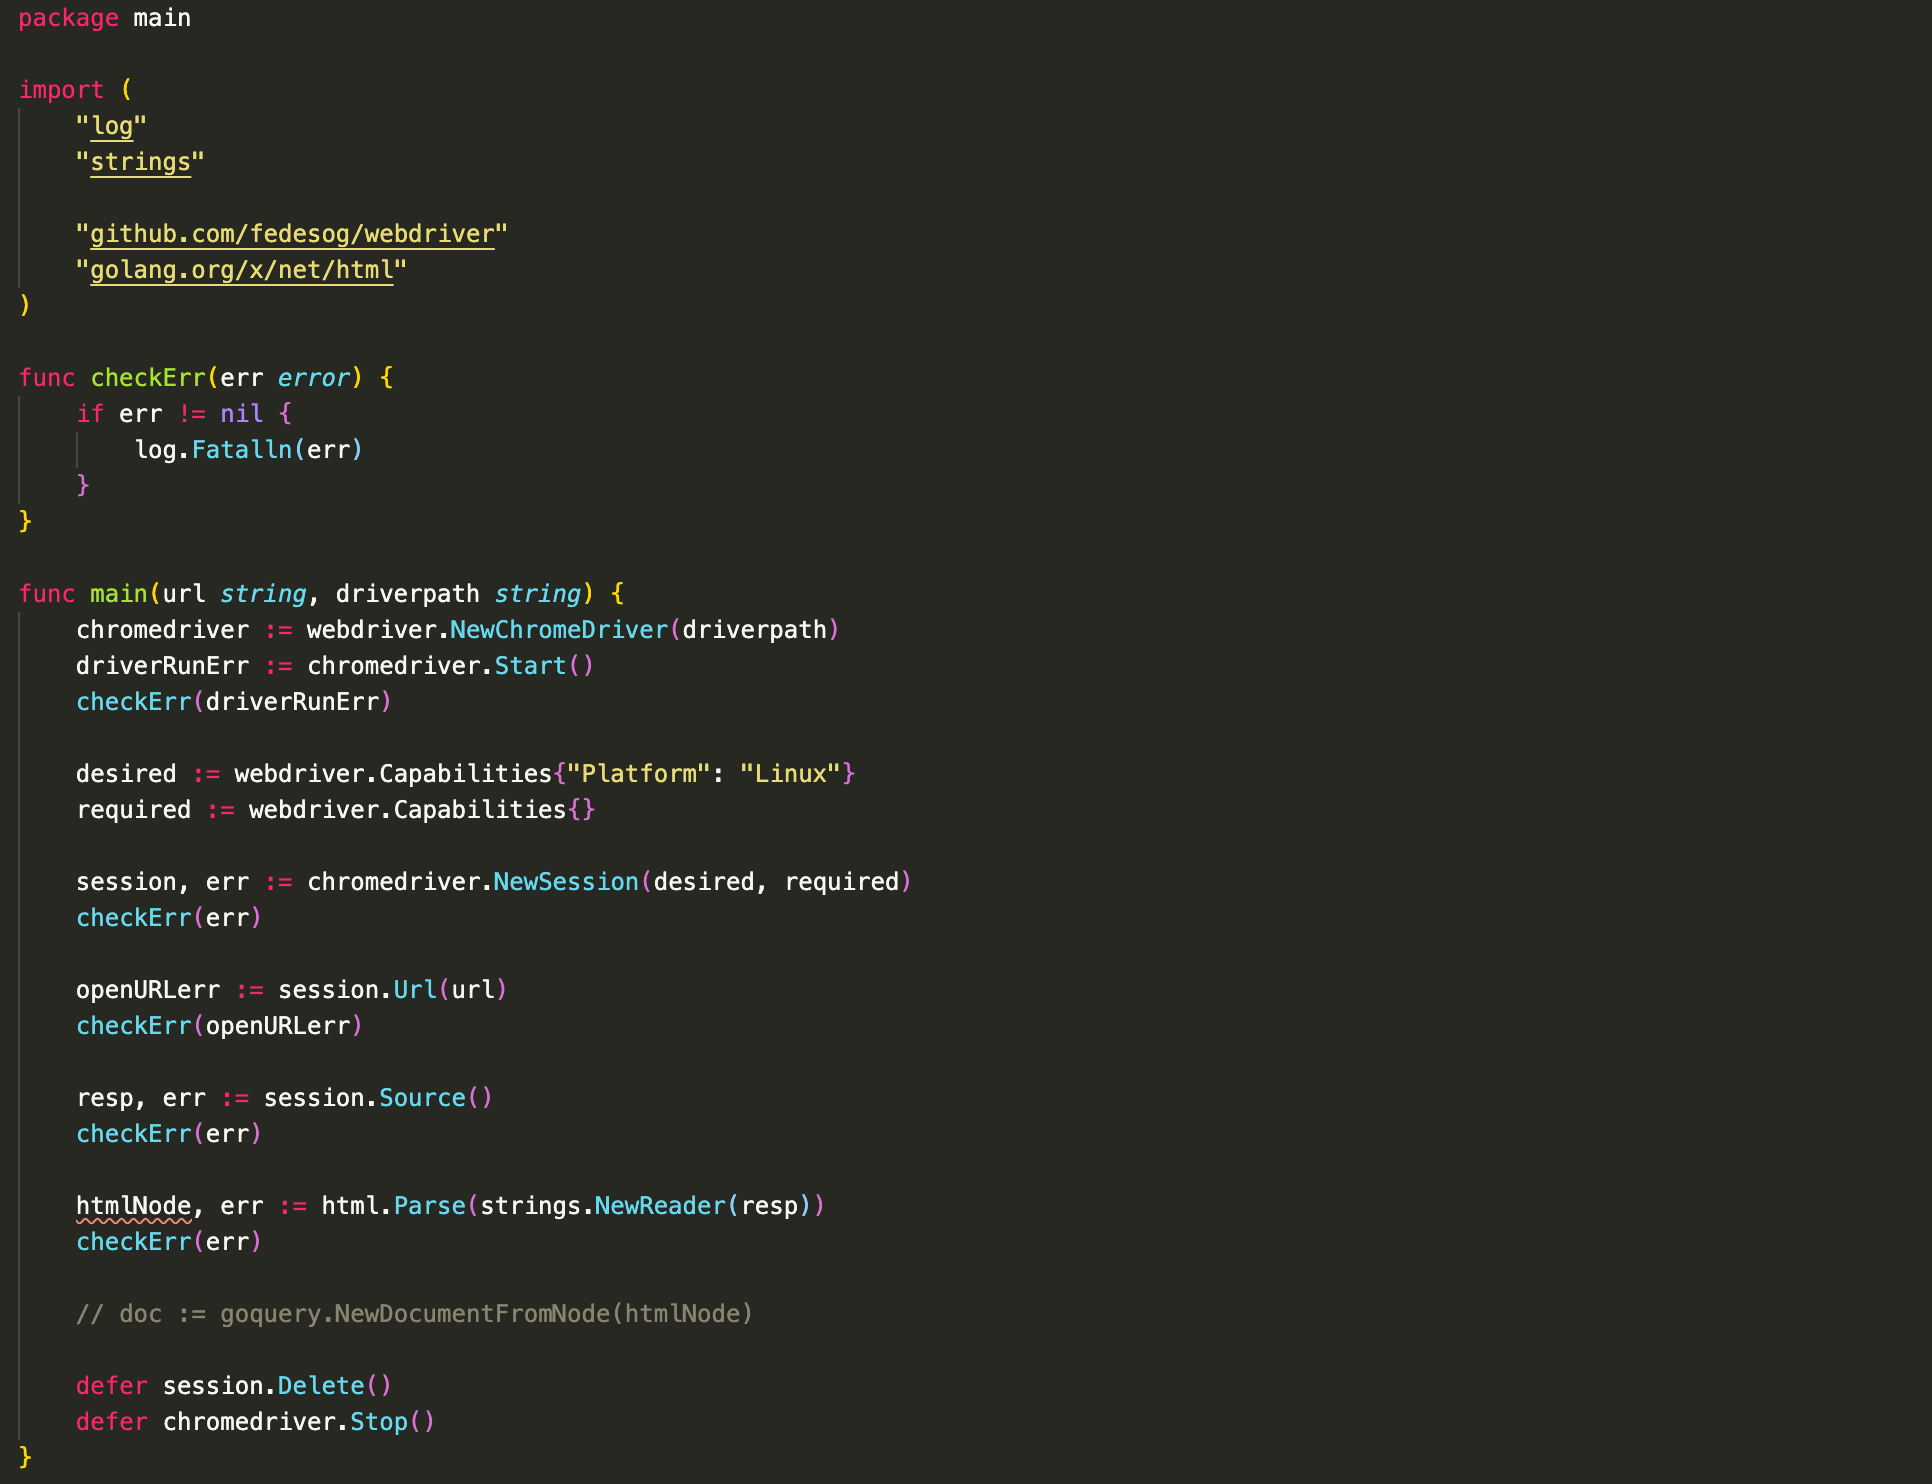Click the main function name in its definition
This screenshot has width=1932, height=1484.
[118, 594]
